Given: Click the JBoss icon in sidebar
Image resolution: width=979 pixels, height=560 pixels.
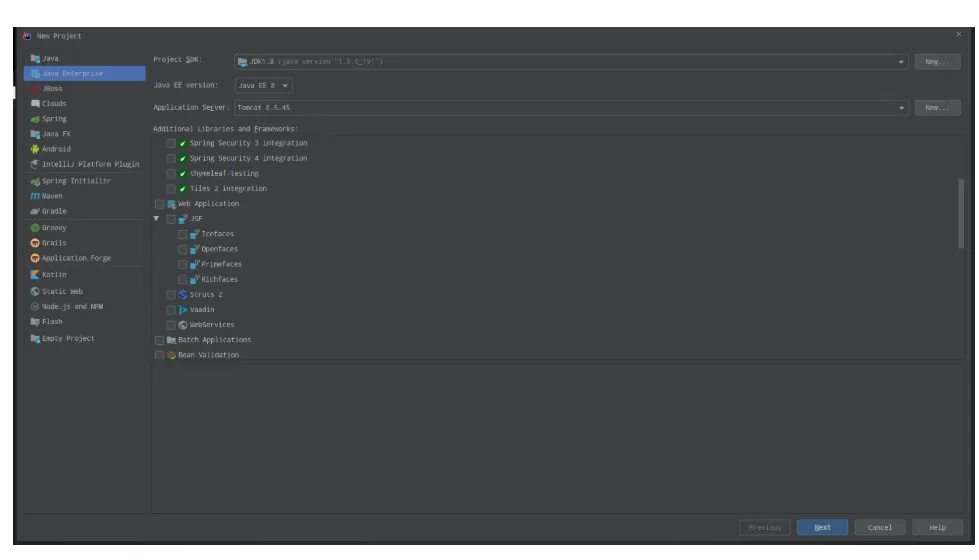Looking at the screenshot, I should point(35,89).
